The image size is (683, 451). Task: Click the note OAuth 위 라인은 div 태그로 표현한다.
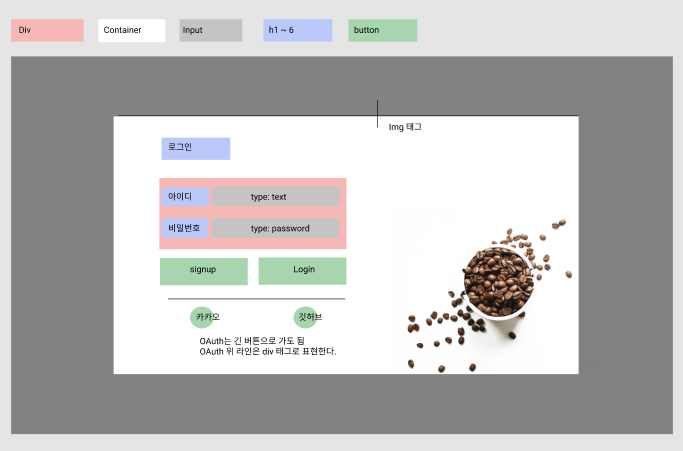268,351
